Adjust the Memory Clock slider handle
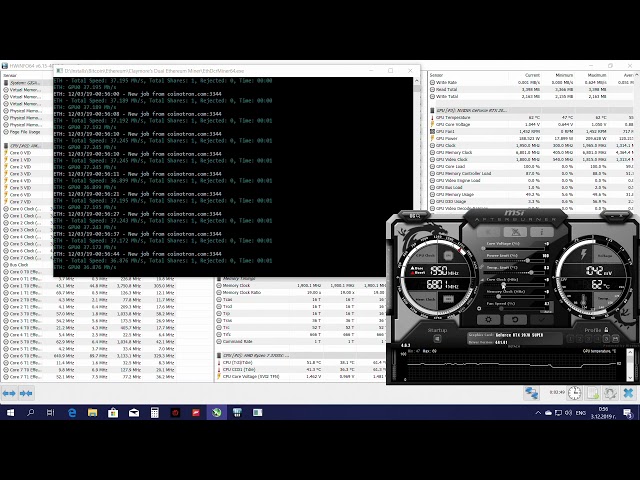 (x=499, y=296)
